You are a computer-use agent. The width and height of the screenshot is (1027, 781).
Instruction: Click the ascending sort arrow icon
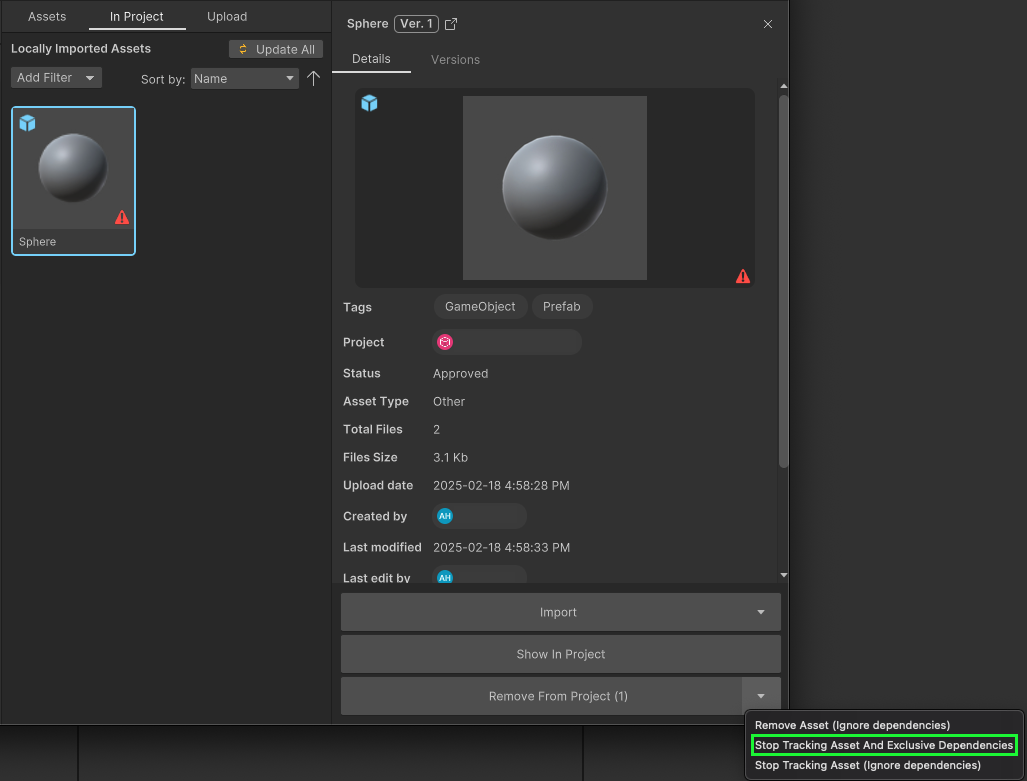tap(313, 78)
